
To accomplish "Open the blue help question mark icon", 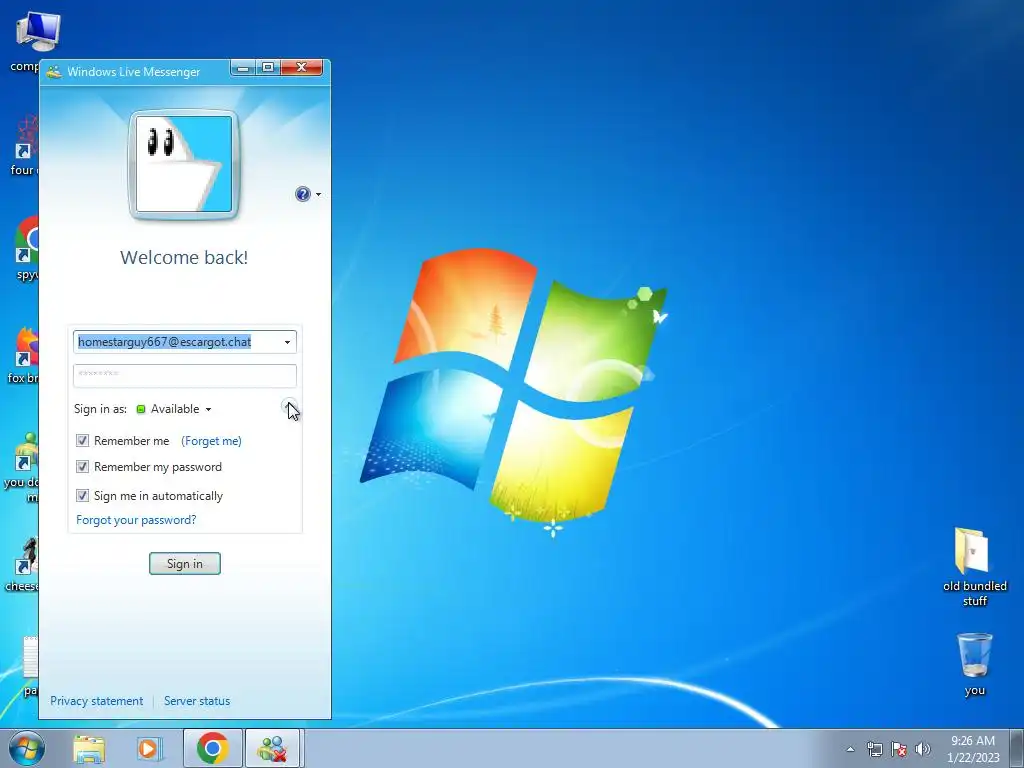I will coord(302,194).
